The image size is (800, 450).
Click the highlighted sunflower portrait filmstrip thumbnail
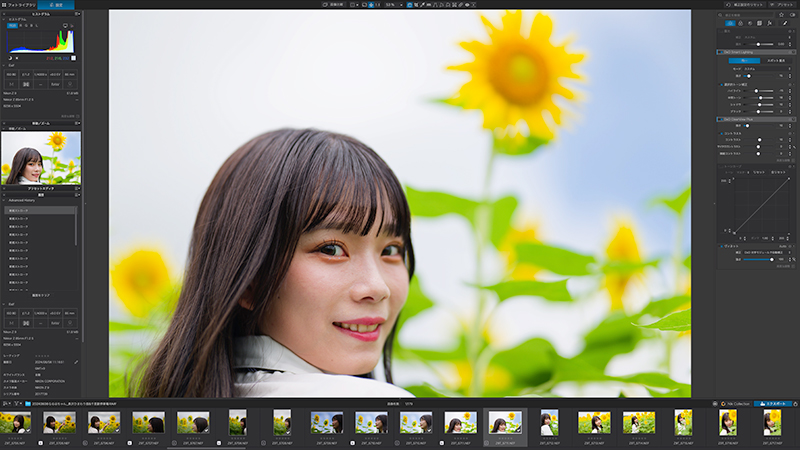tap(505, 422)
